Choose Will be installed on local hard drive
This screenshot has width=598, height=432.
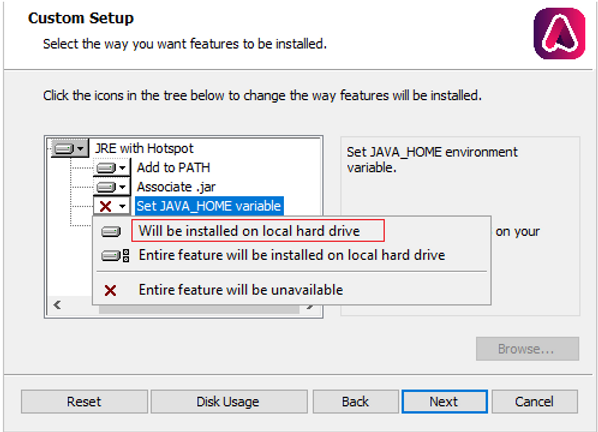291,231
